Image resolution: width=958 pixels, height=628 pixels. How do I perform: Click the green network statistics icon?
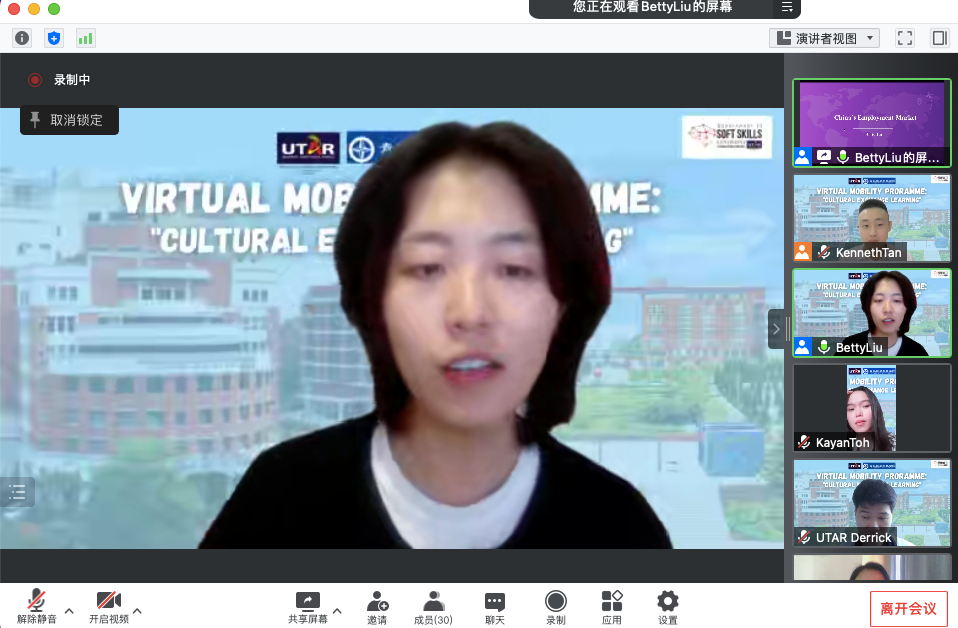point(85,38)
